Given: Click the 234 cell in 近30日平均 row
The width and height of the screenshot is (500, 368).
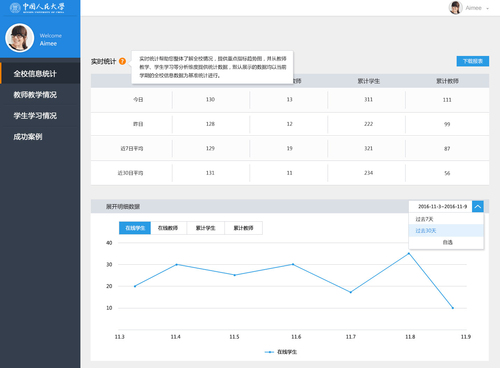Looking at the screenshot, I should 368,173.
